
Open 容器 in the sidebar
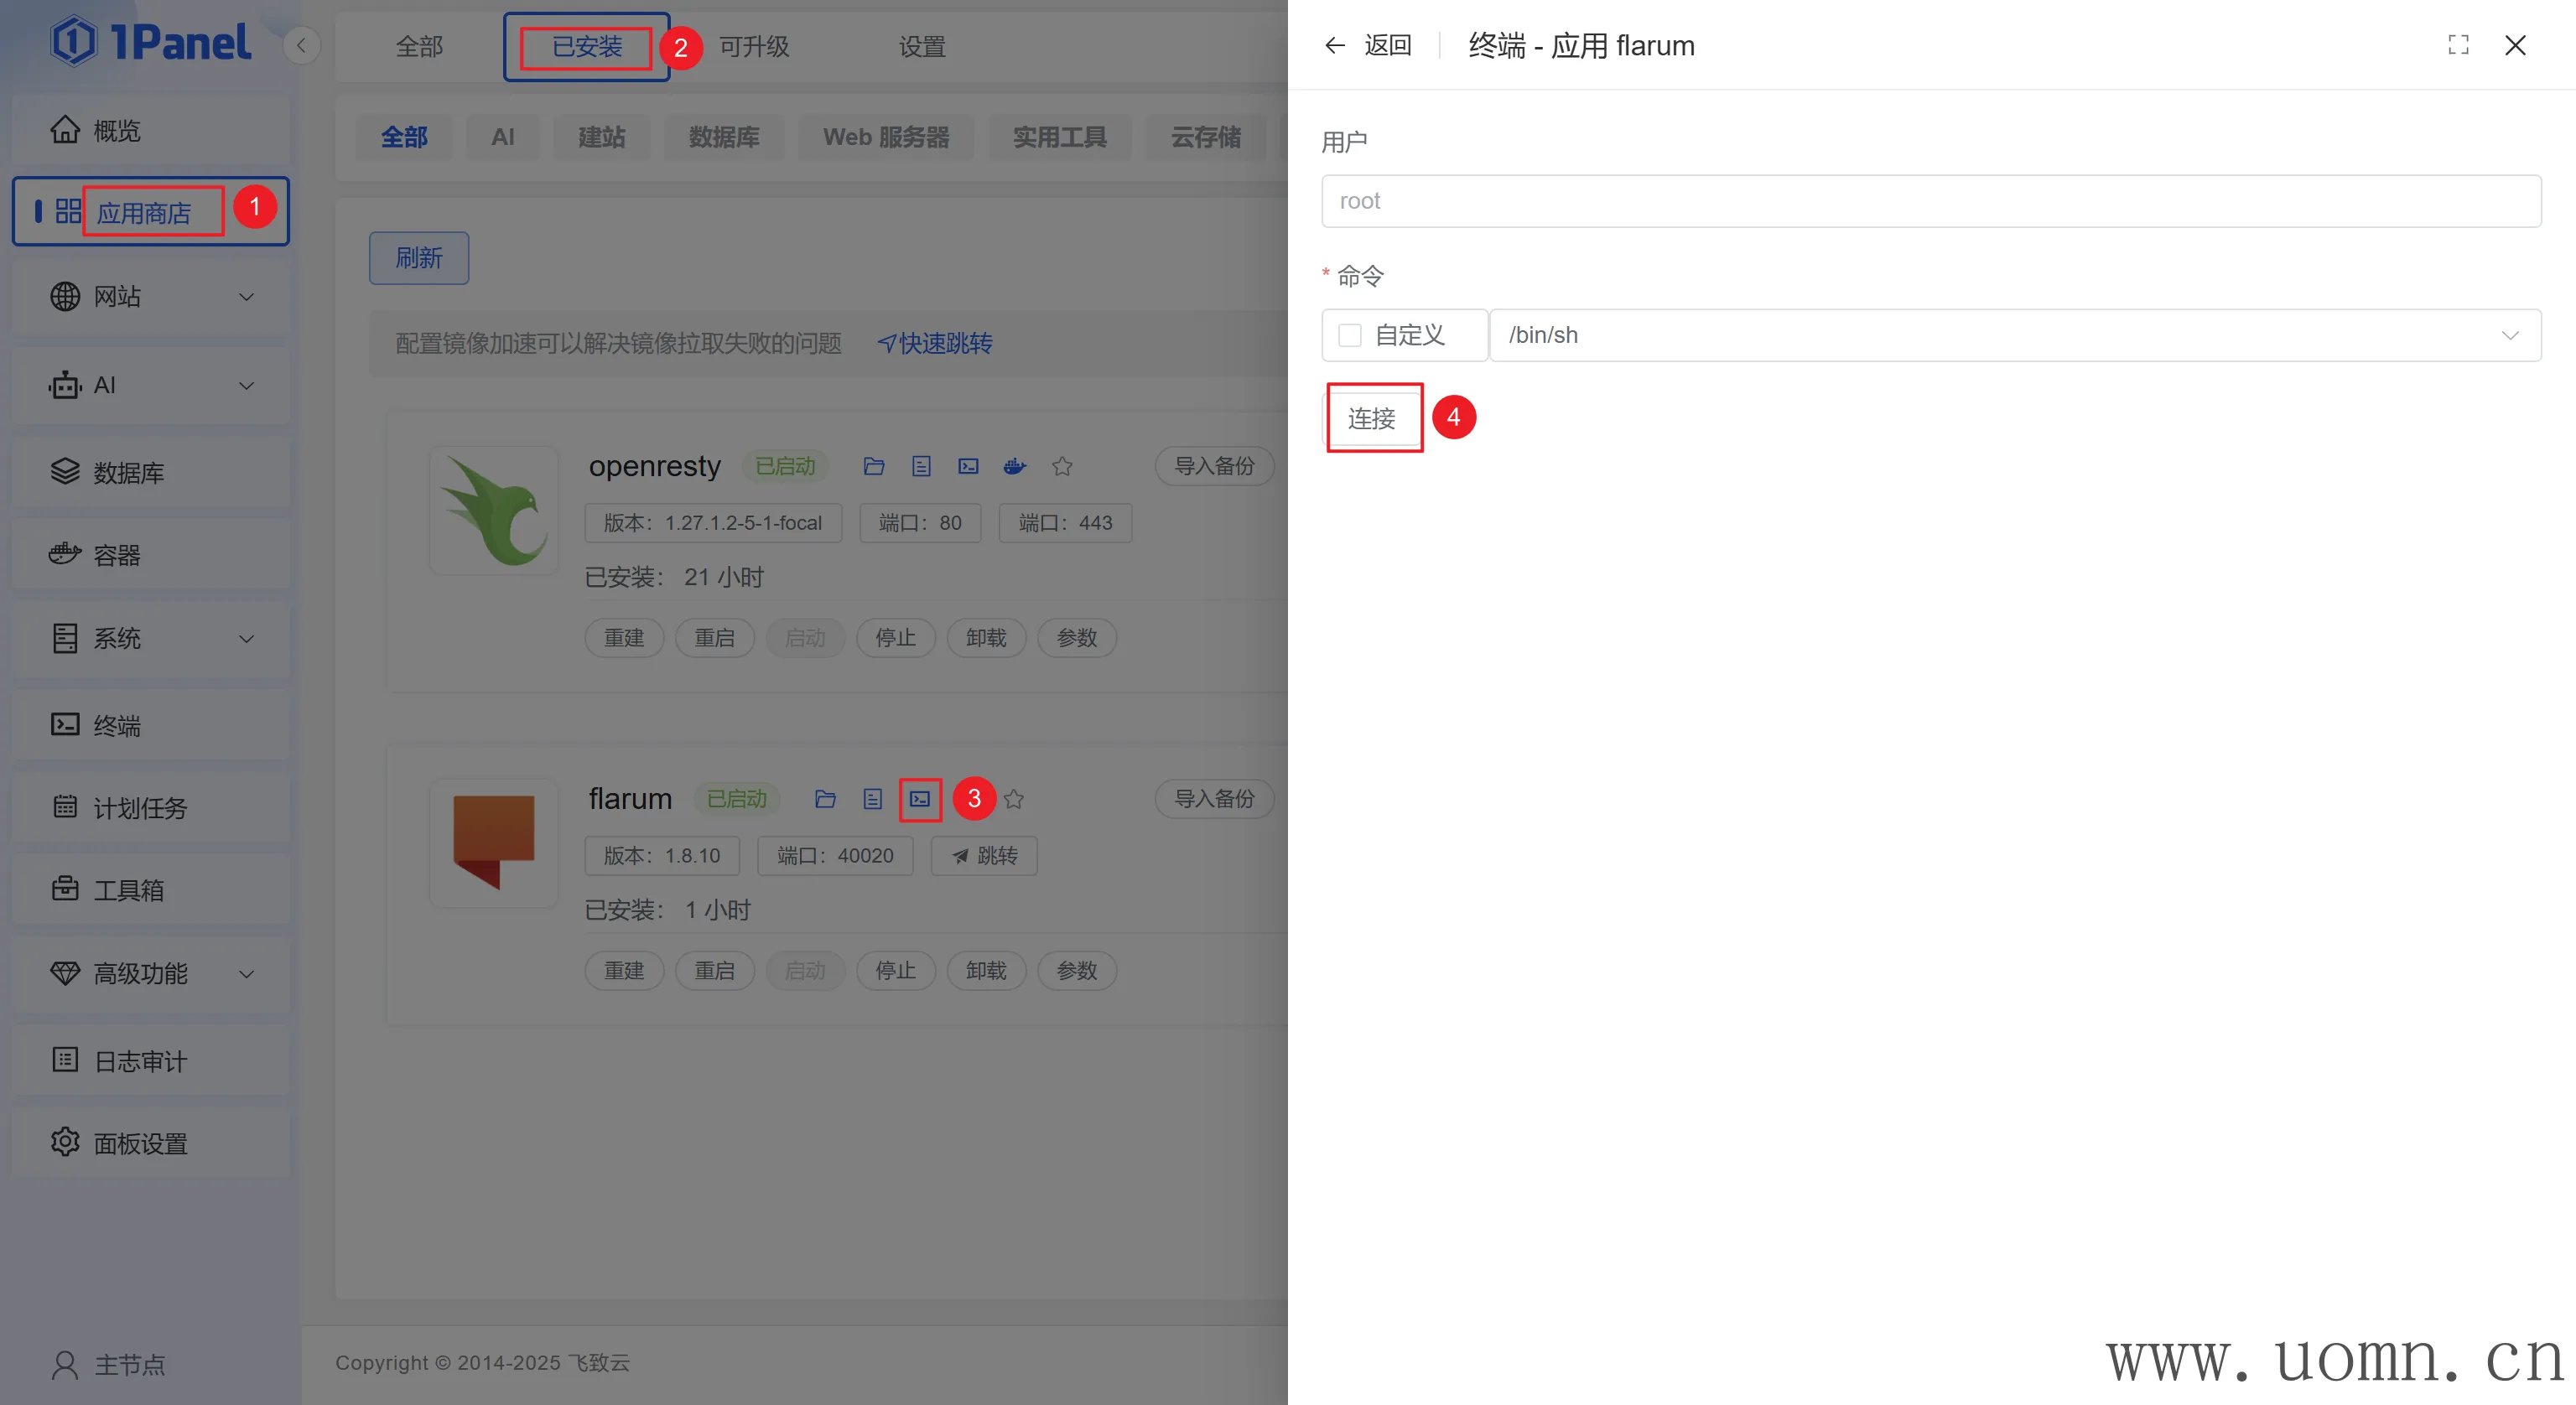click(x=117, y=555)
